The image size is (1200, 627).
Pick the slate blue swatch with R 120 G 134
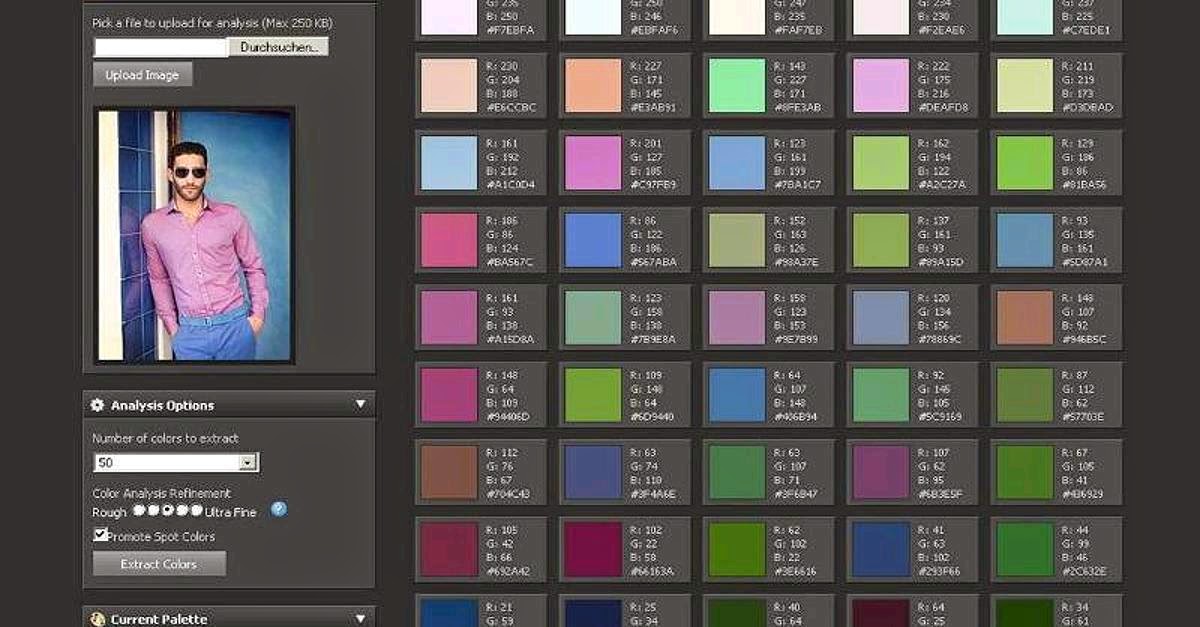[x=881, y=317]
